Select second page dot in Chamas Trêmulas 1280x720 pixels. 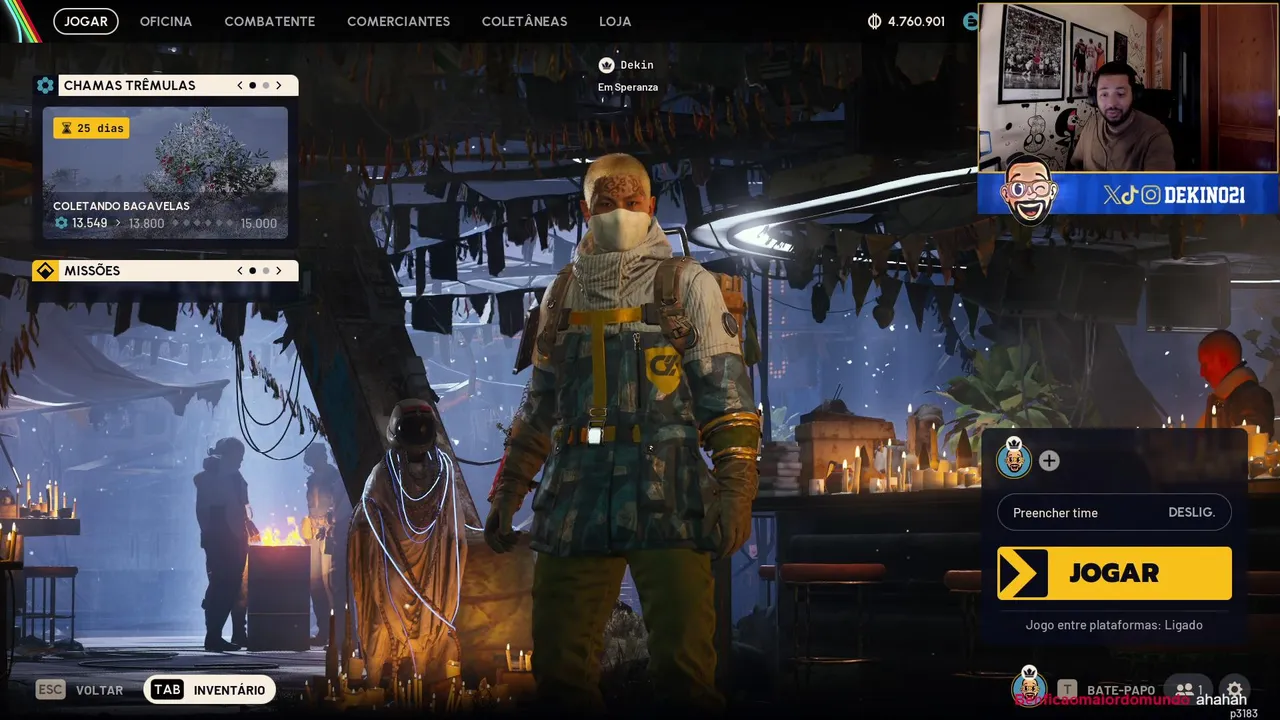(x=266, y=85)
